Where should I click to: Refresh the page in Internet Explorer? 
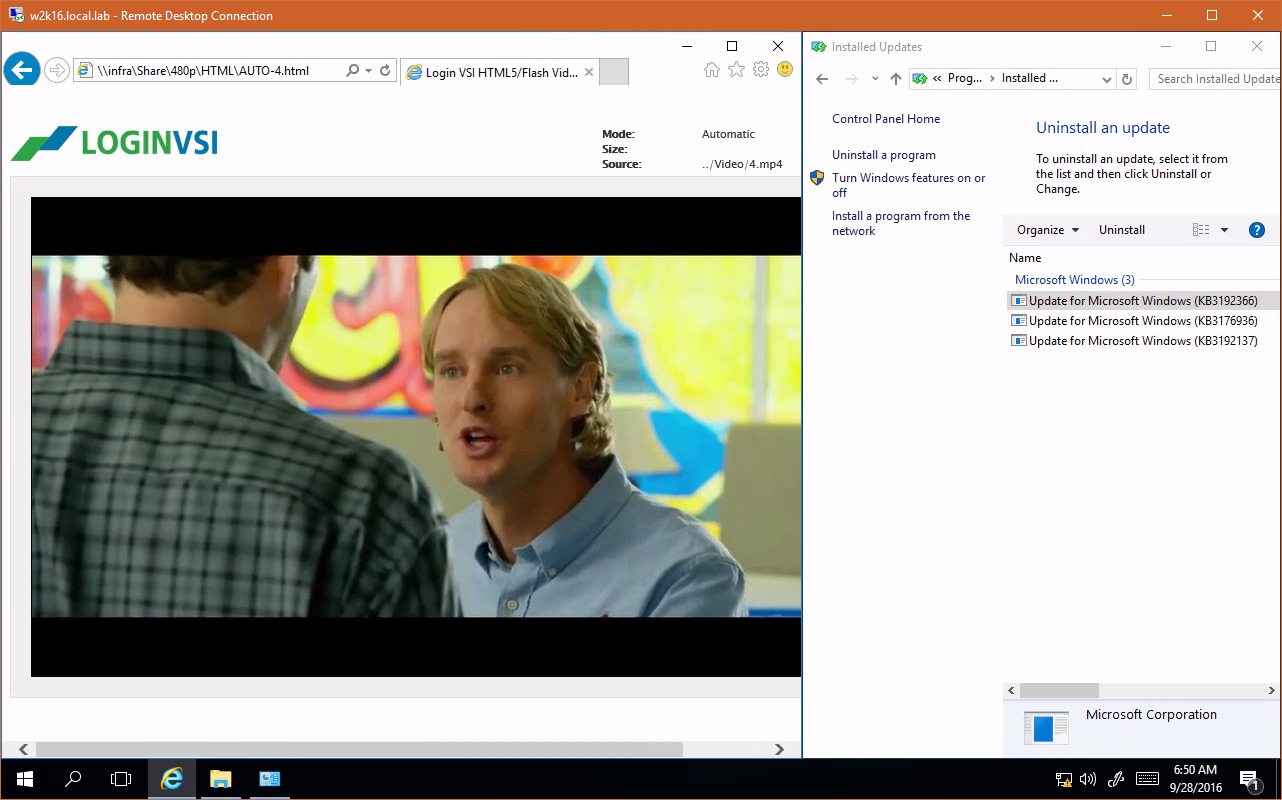pos(385,71)
